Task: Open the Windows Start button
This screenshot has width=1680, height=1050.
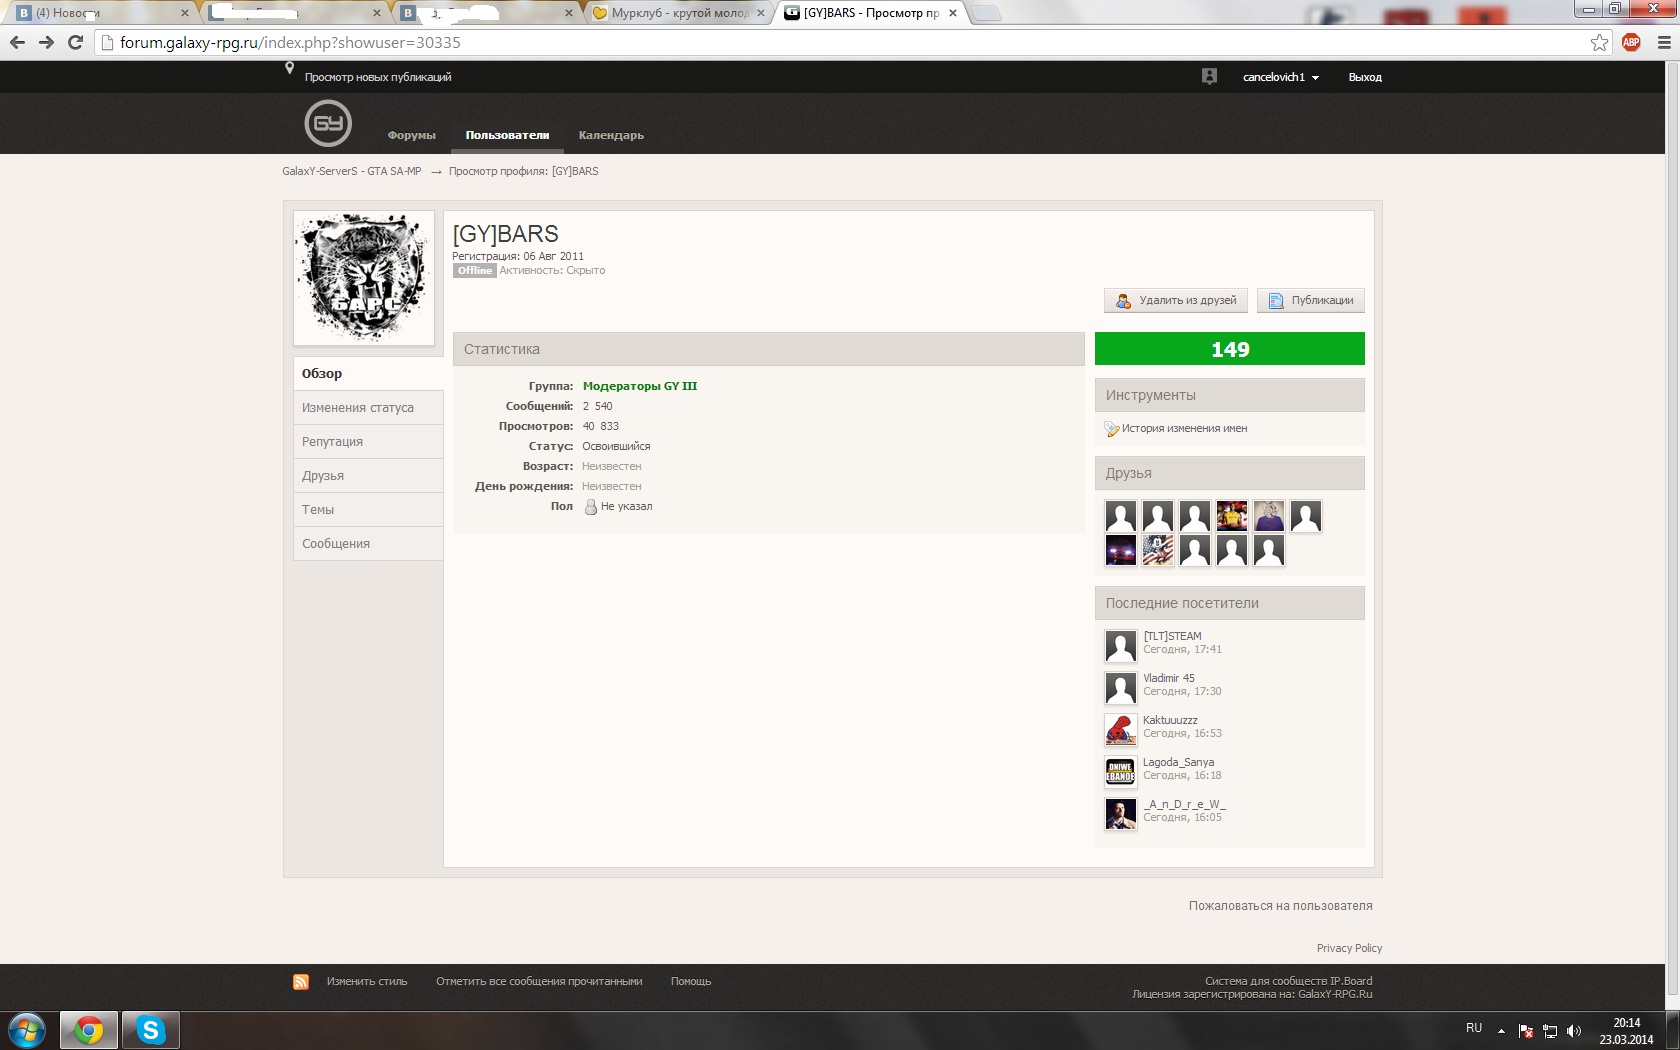Action: [27, 1030]
